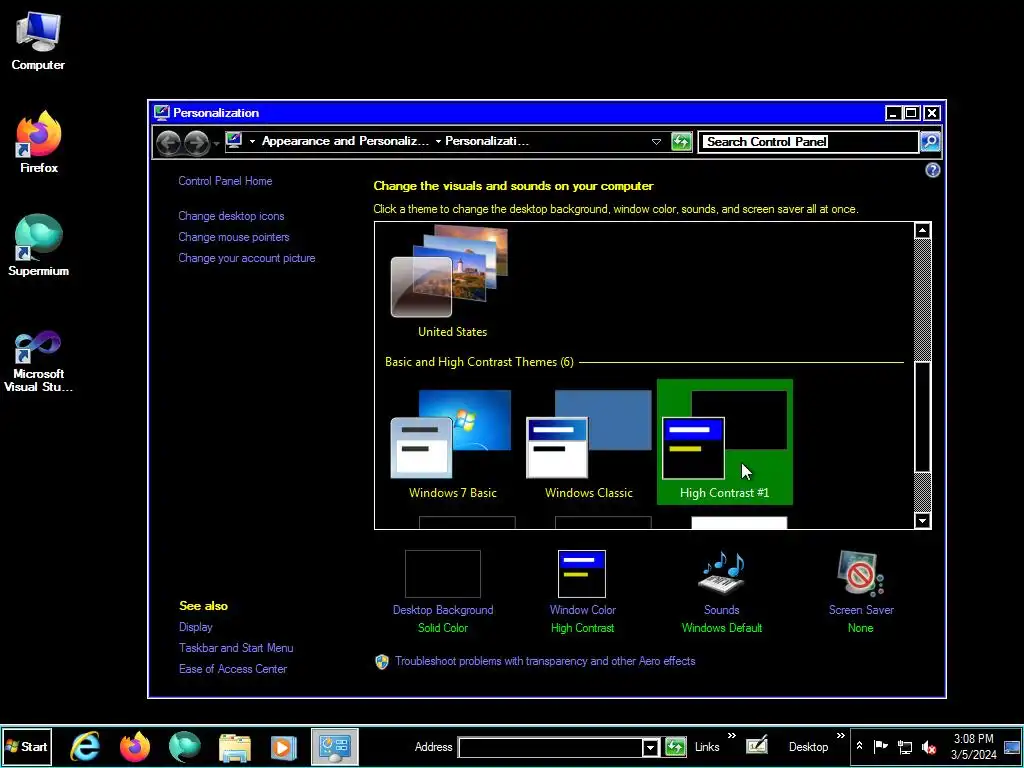Open network tray icon
The width and height of the screenshot is (1024, 768).
(904, 747)
